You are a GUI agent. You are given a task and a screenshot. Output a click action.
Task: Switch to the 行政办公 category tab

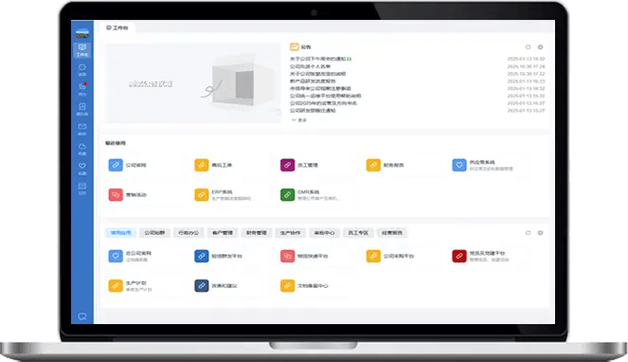click(189, 233)
